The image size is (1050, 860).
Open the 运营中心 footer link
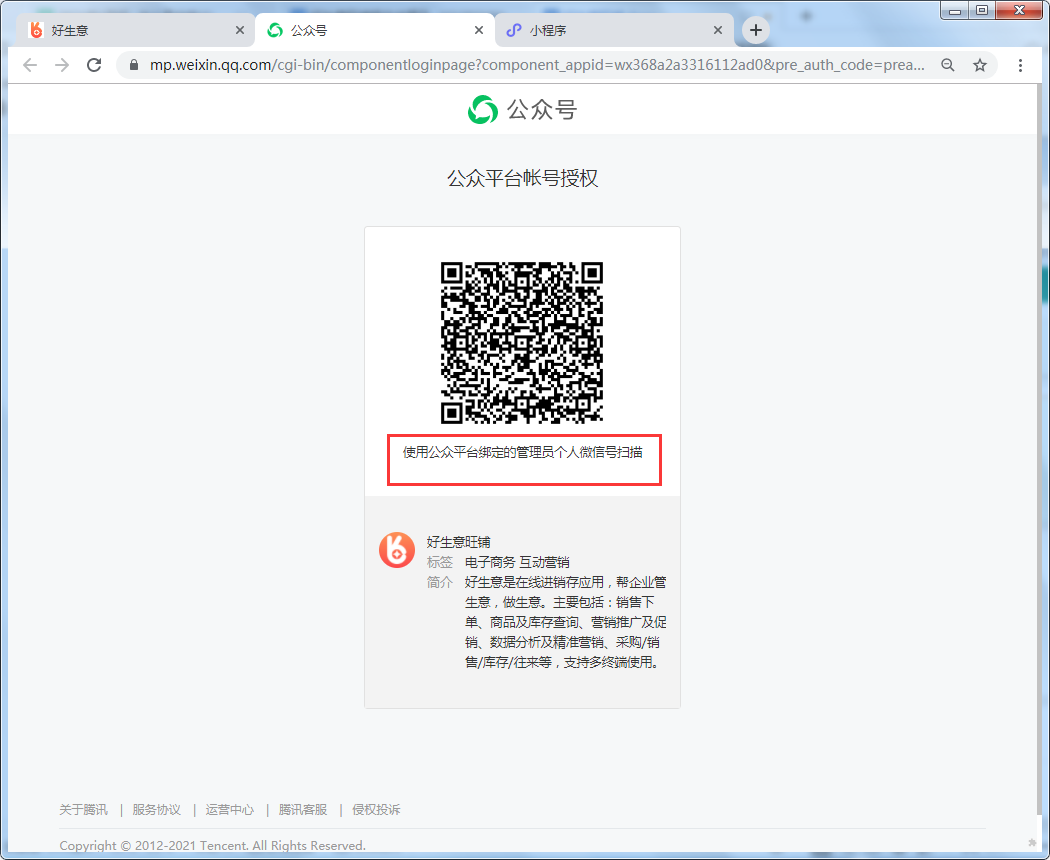pos(230,810)
